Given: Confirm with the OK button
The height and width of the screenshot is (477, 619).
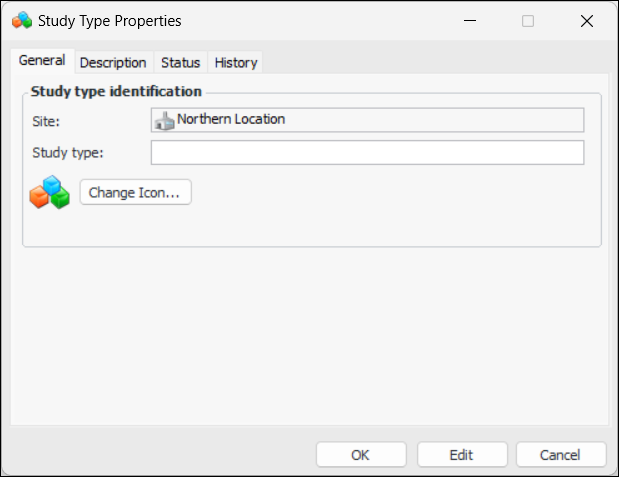Looking at the screenshot, I should click(361, 455).
